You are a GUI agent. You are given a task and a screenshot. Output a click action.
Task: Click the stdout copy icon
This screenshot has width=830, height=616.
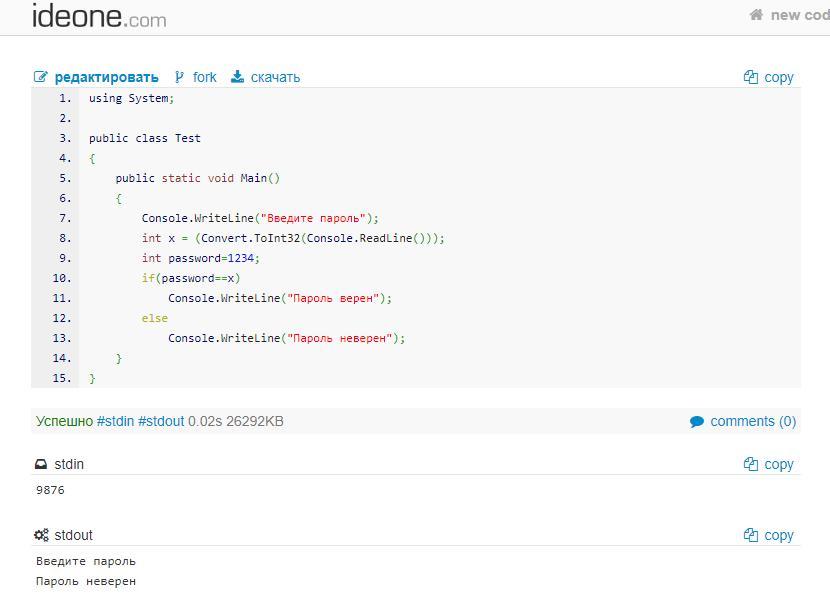click(x=751, y=535)
